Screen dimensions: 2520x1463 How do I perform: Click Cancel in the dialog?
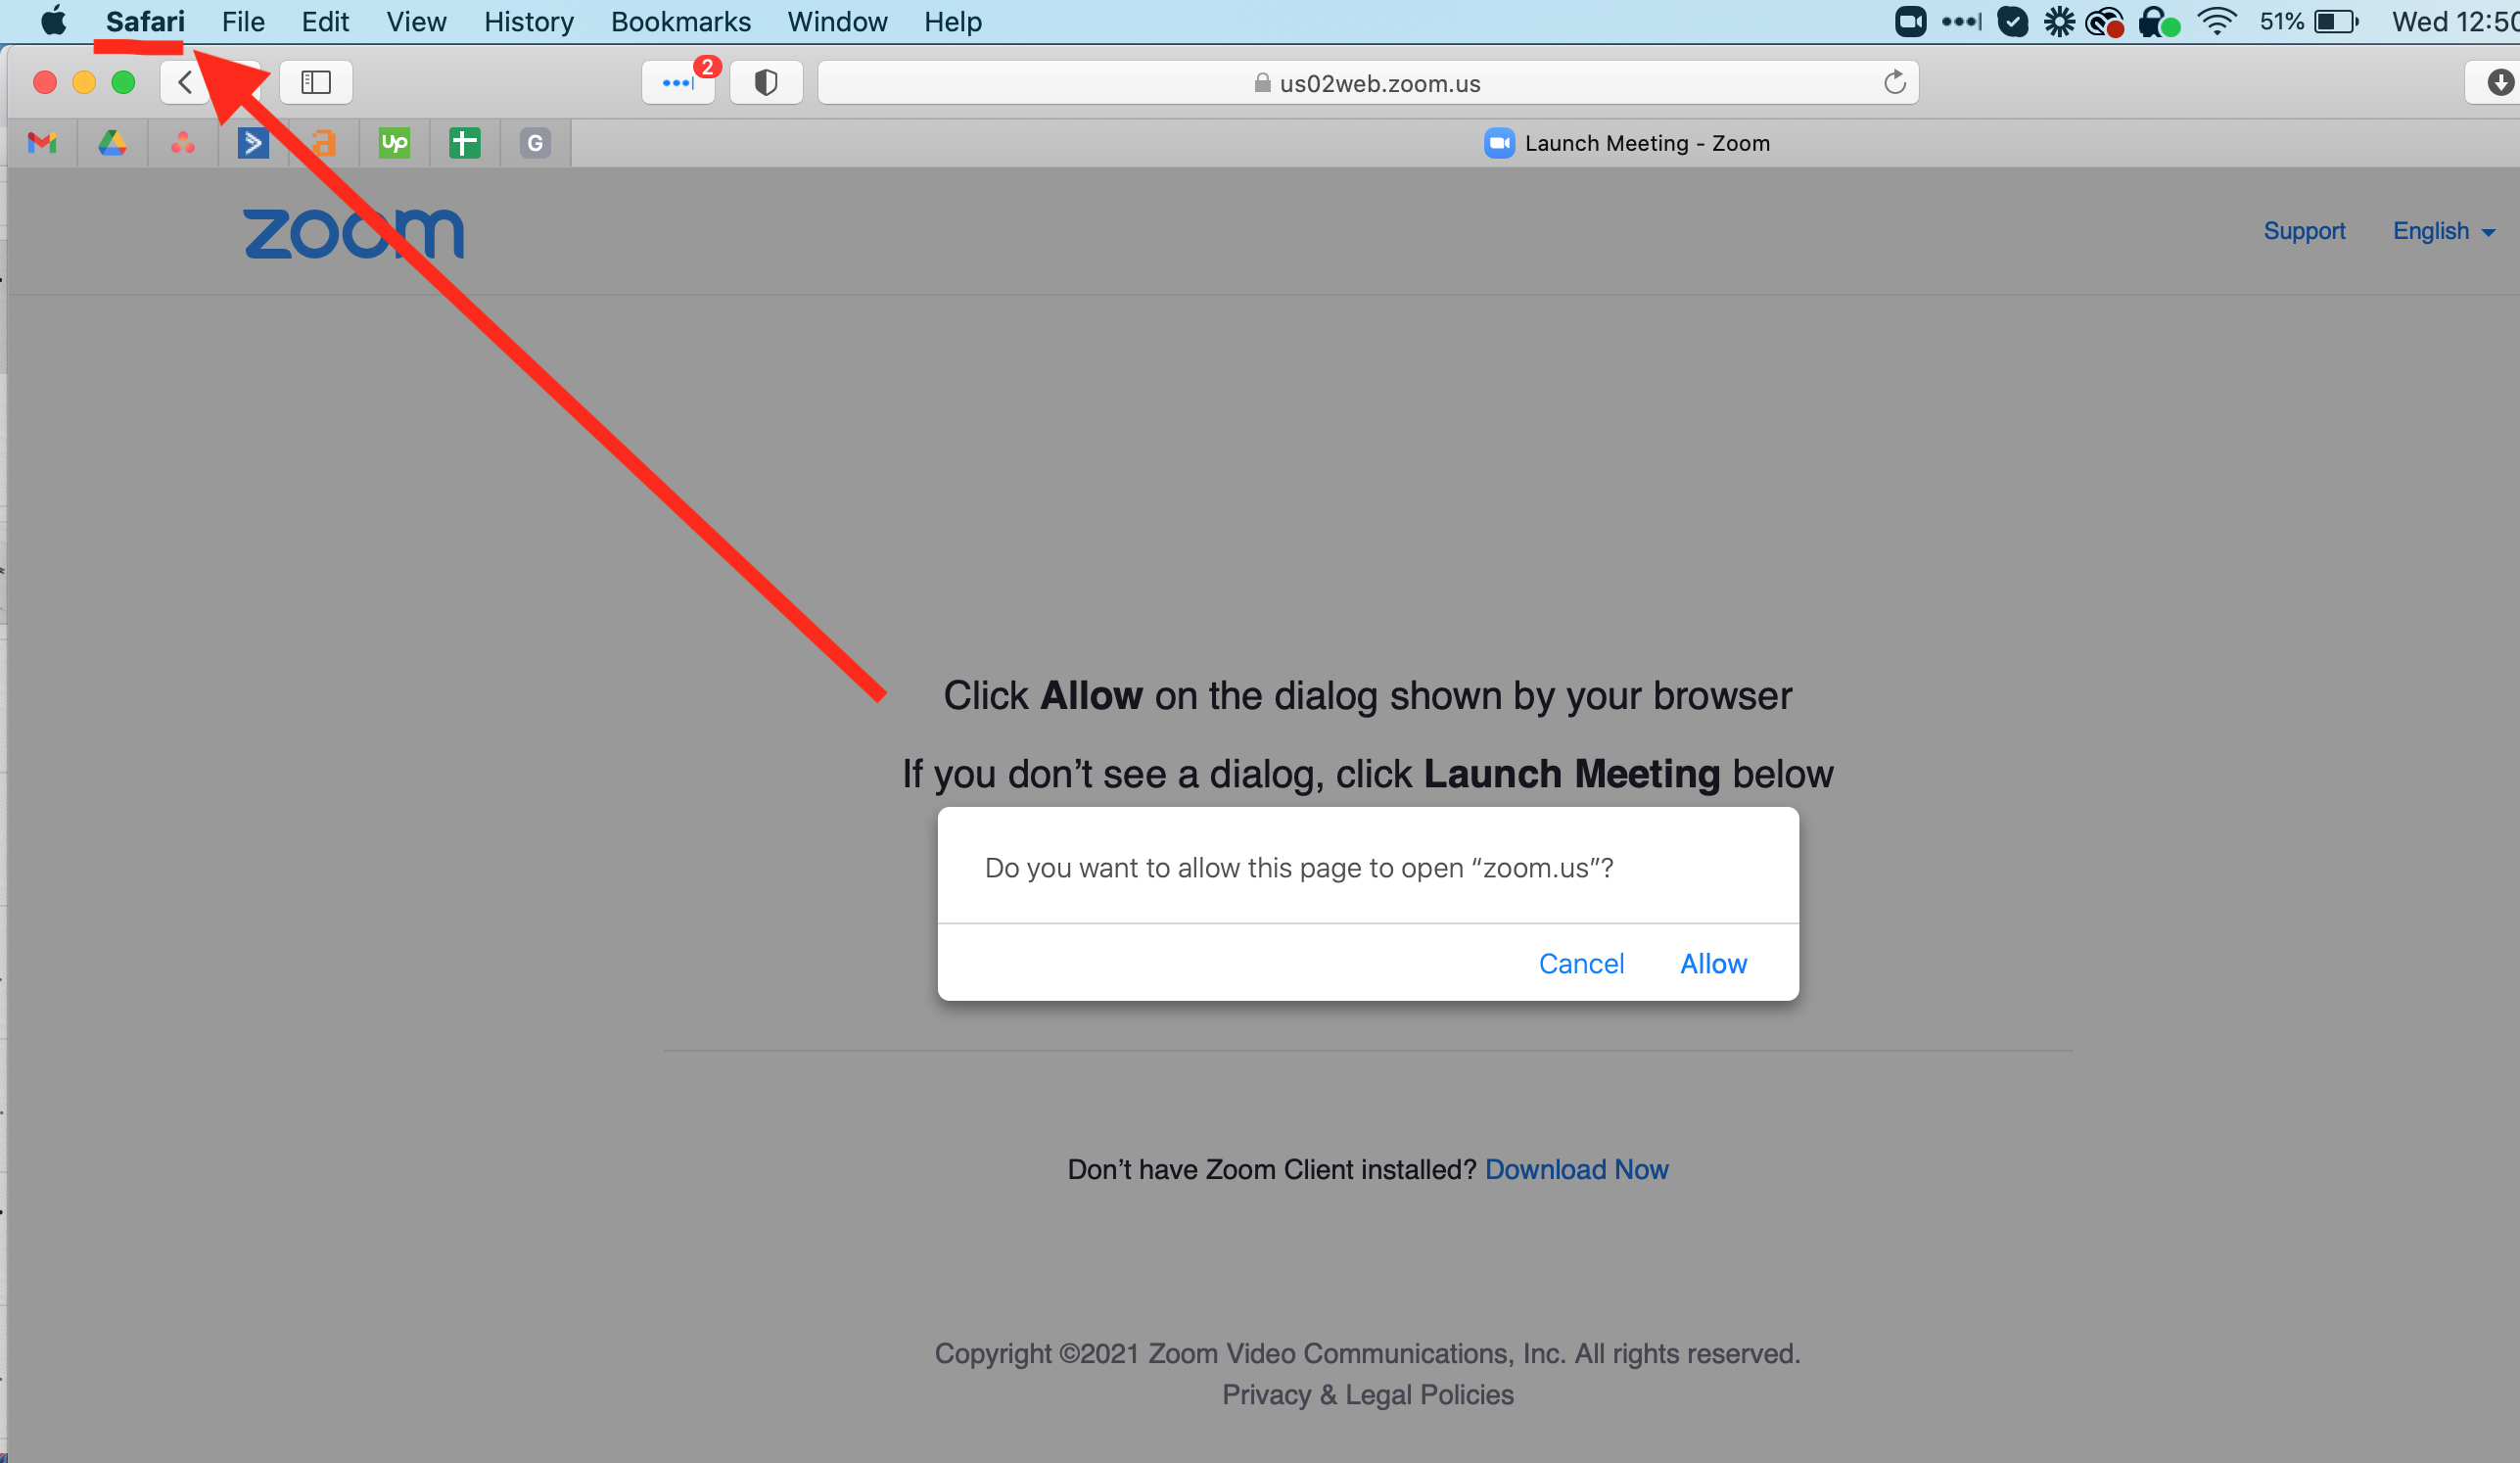1581,963
